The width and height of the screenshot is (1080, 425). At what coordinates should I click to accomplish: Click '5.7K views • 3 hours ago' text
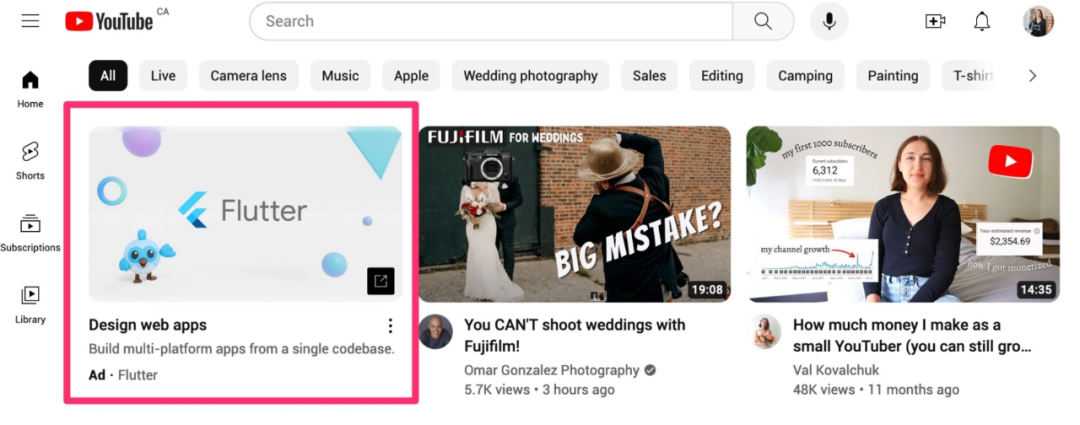[539, 390]
